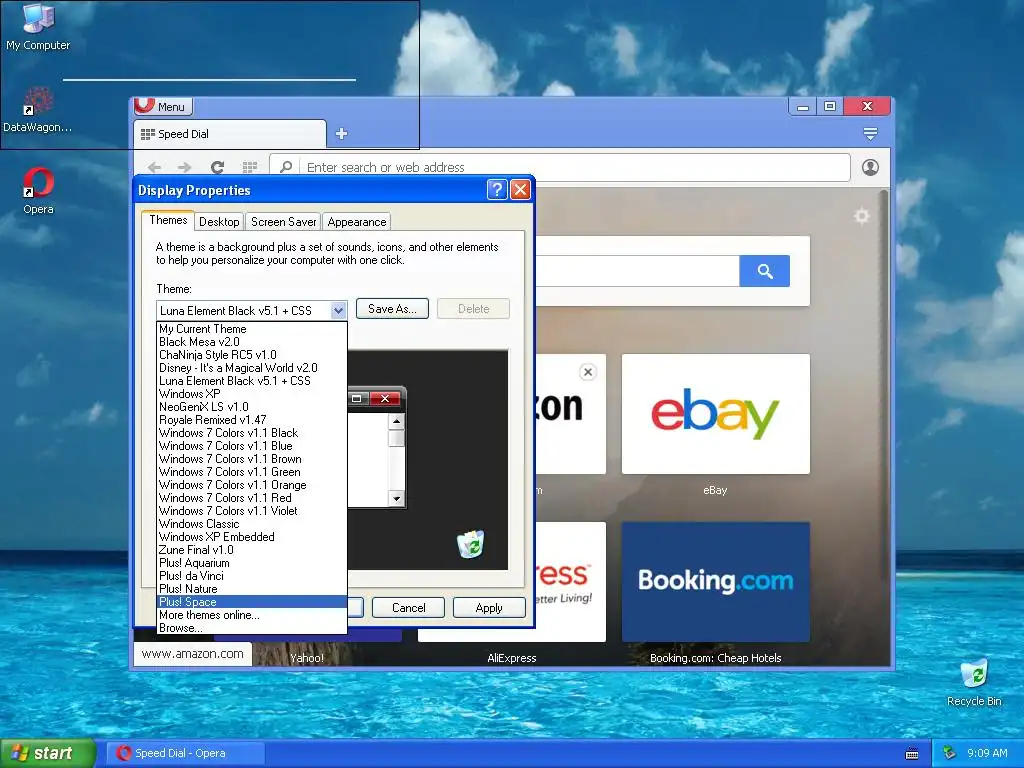
Task: Click the Start button
Action: (48, 753)
